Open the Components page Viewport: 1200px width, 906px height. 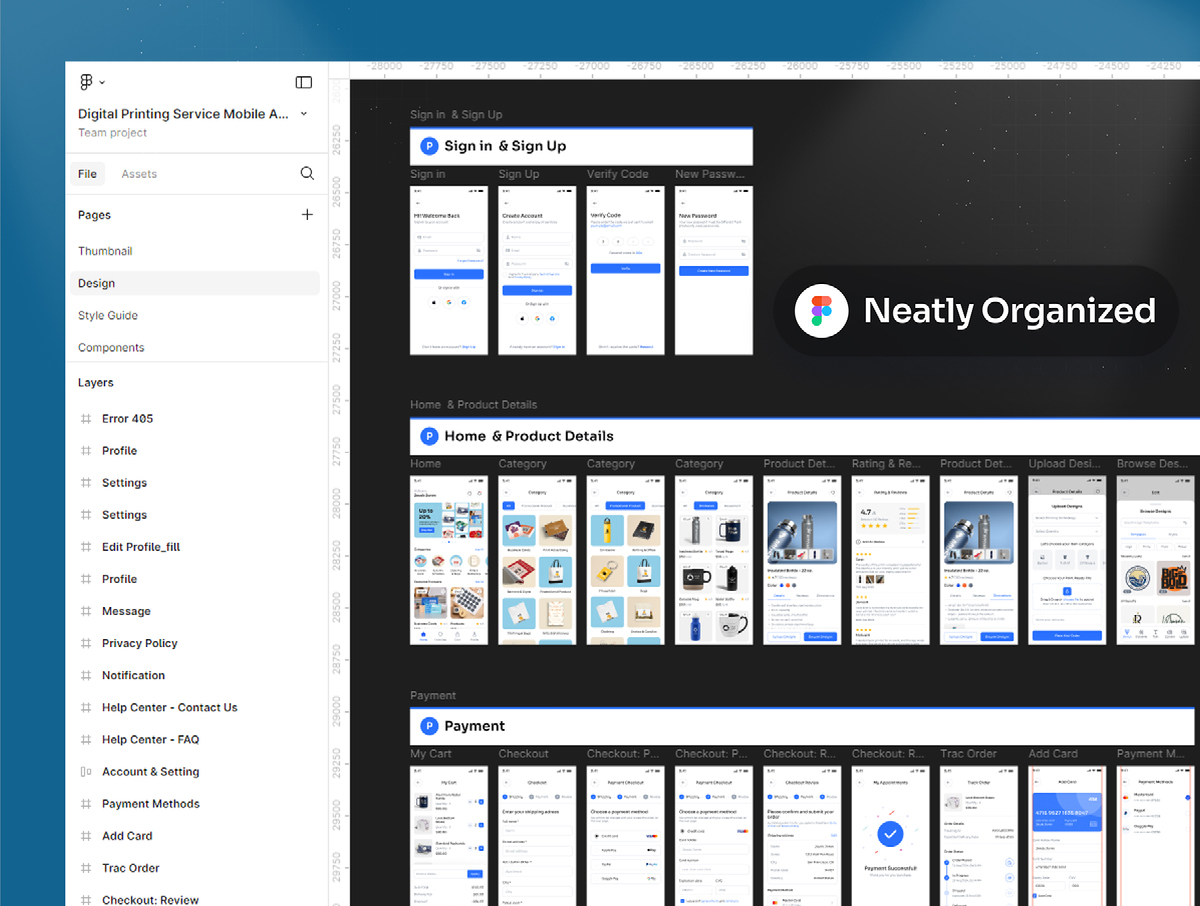tap(111, 347)
